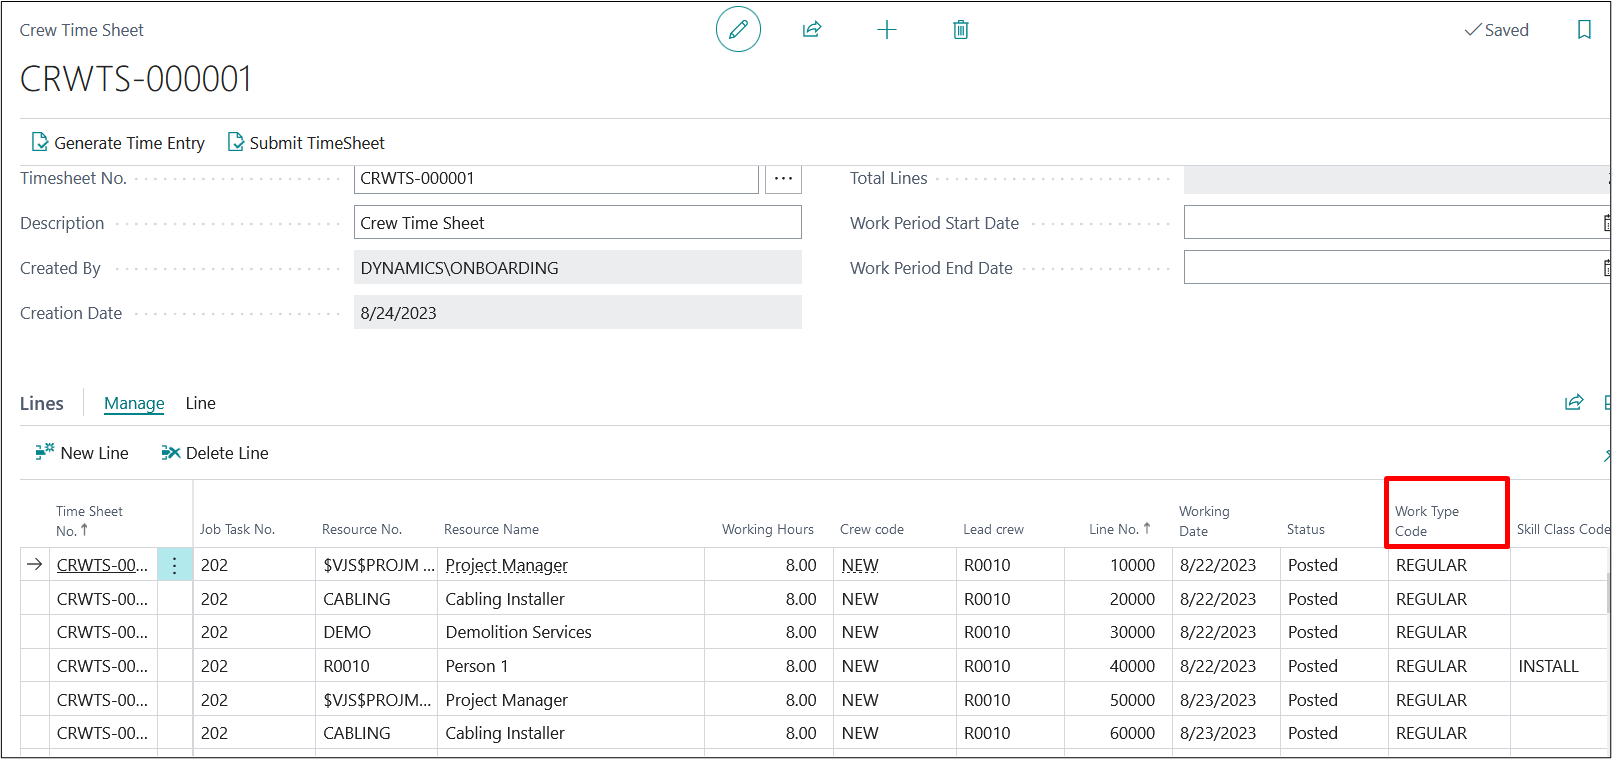This screenshot has height=759, width=1612.
Task: Click the Line No. column header
Action: point(1120,529)
